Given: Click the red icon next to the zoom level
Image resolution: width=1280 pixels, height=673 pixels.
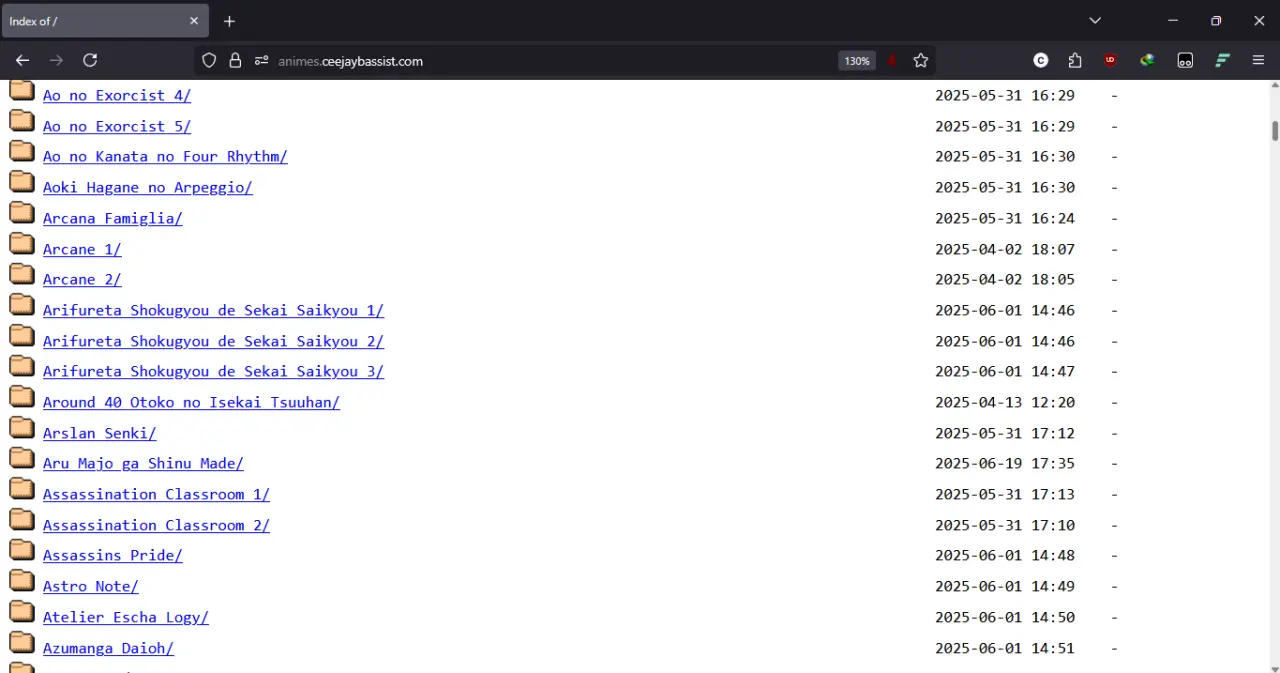Looking at the screenshot, I should 892,61.
